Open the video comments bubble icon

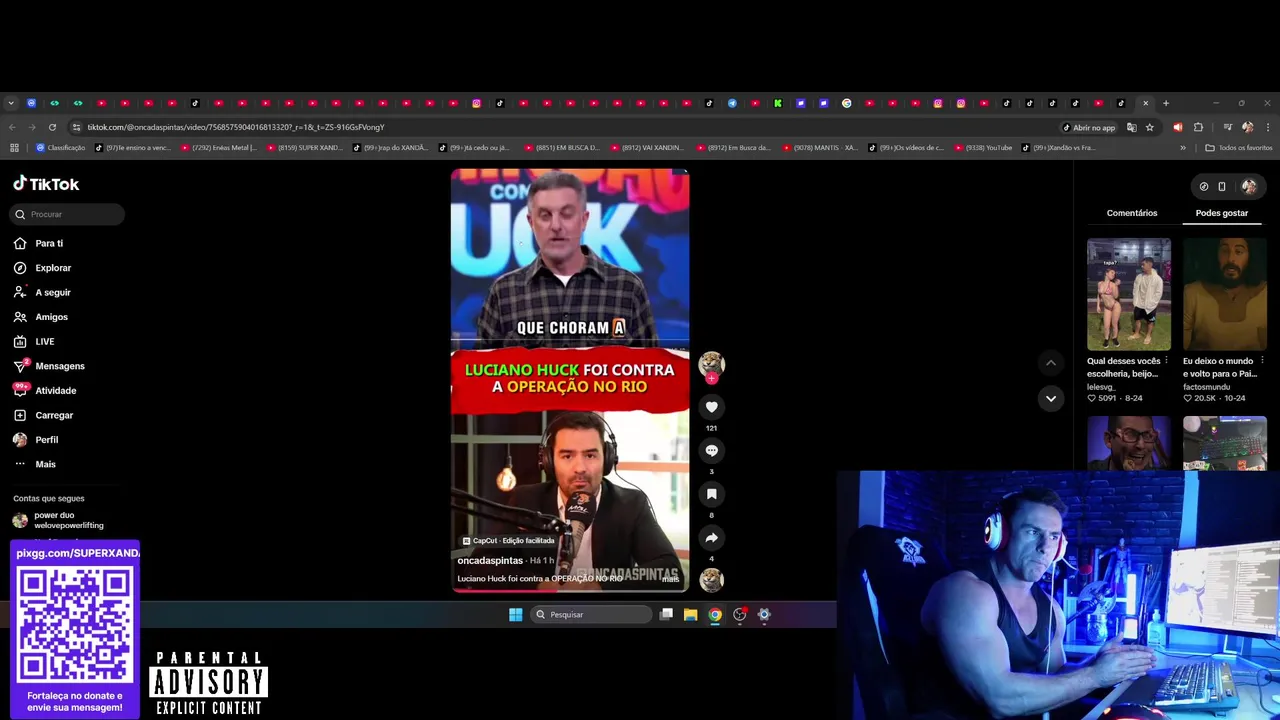[x=711, y=450]
